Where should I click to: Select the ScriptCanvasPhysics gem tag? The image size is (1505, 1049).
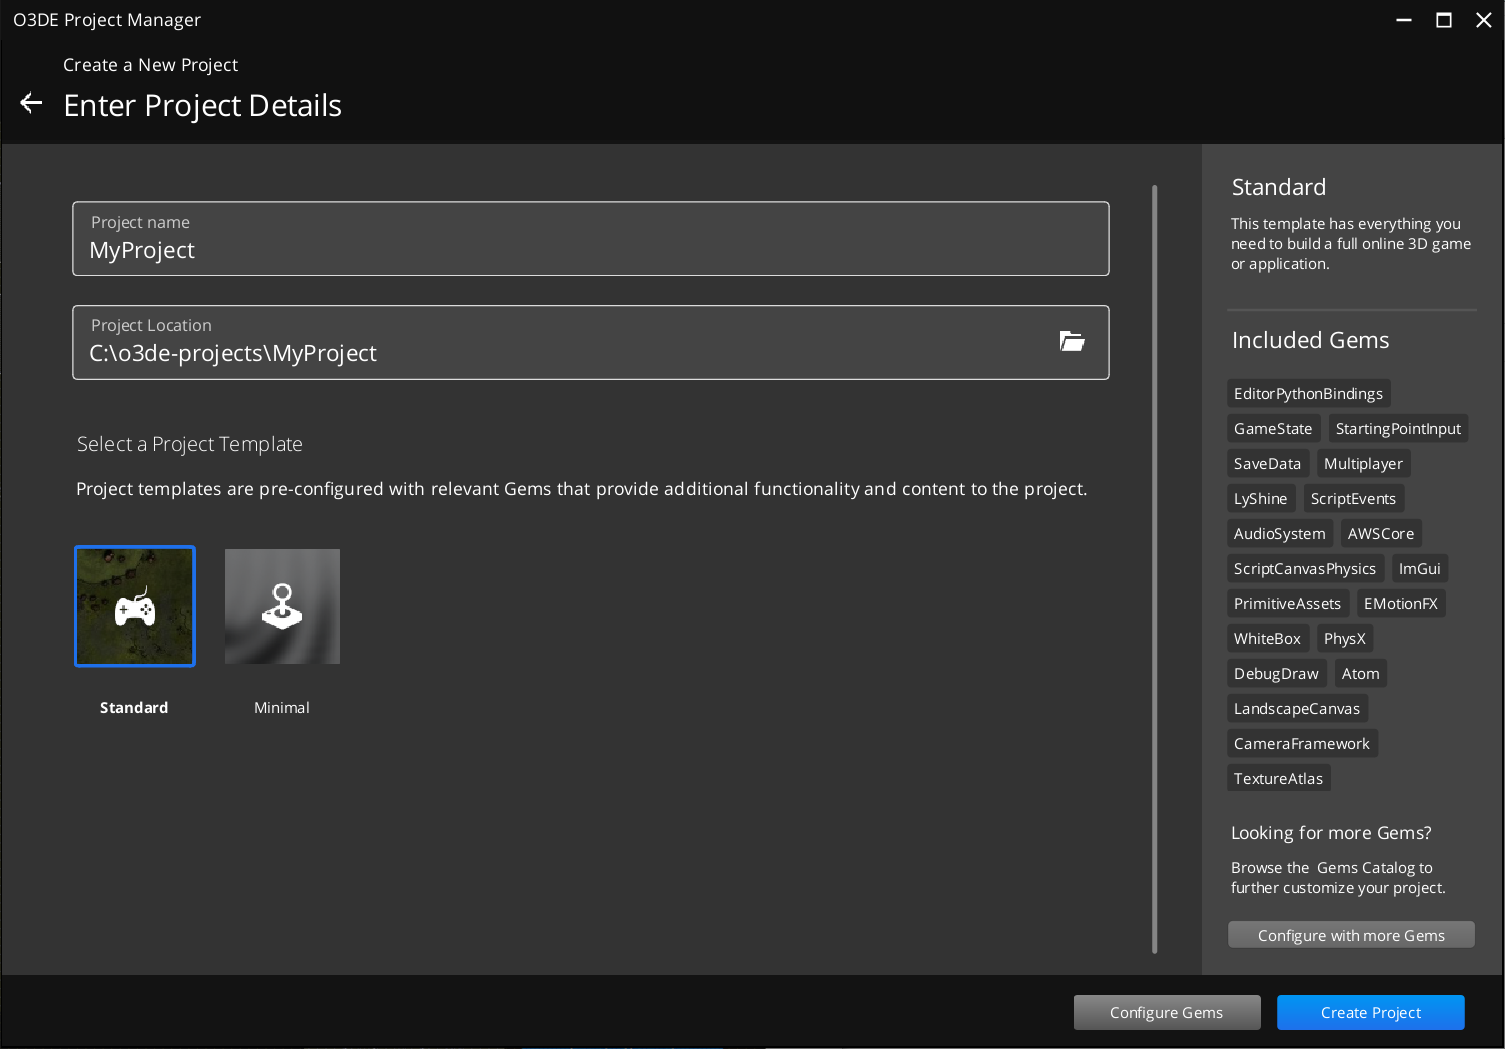(1305, 568)
